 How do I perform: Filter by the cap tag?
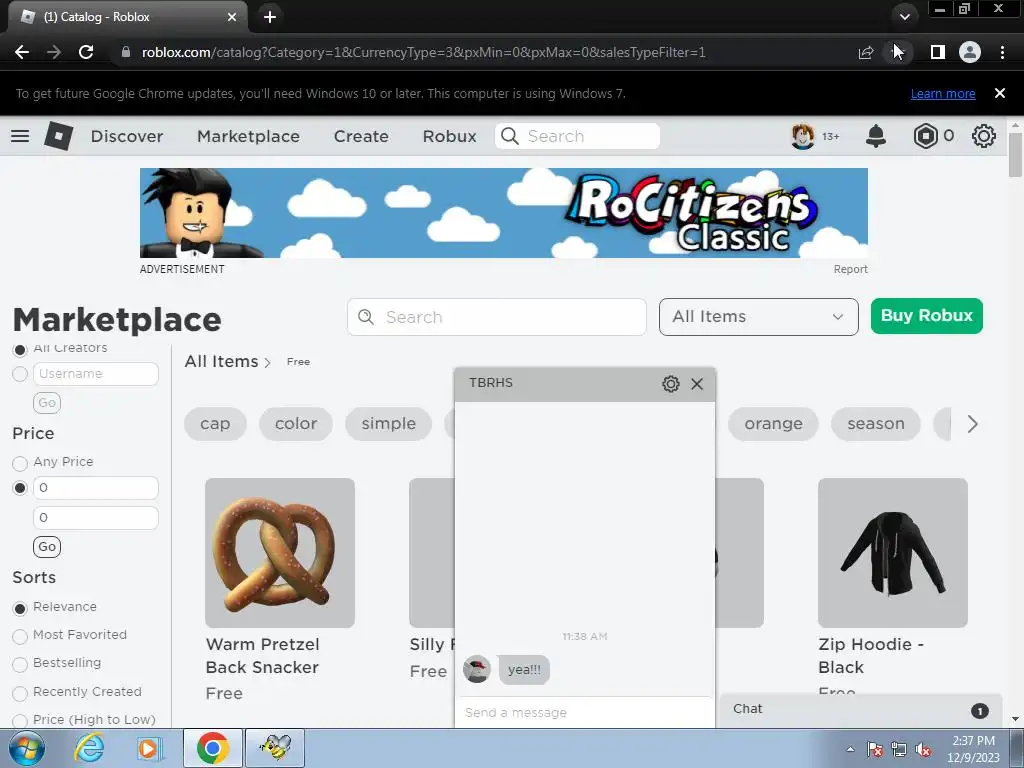216,424
